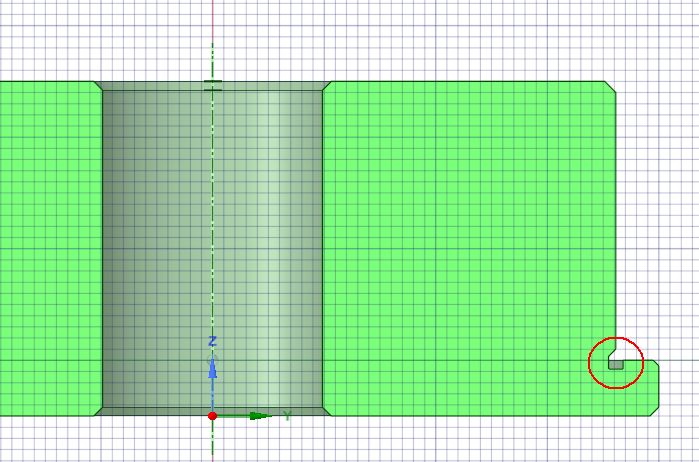Click the right vertical edge of the body
The height and width of the screenshot is (462, 699).
tap(616, 220)
